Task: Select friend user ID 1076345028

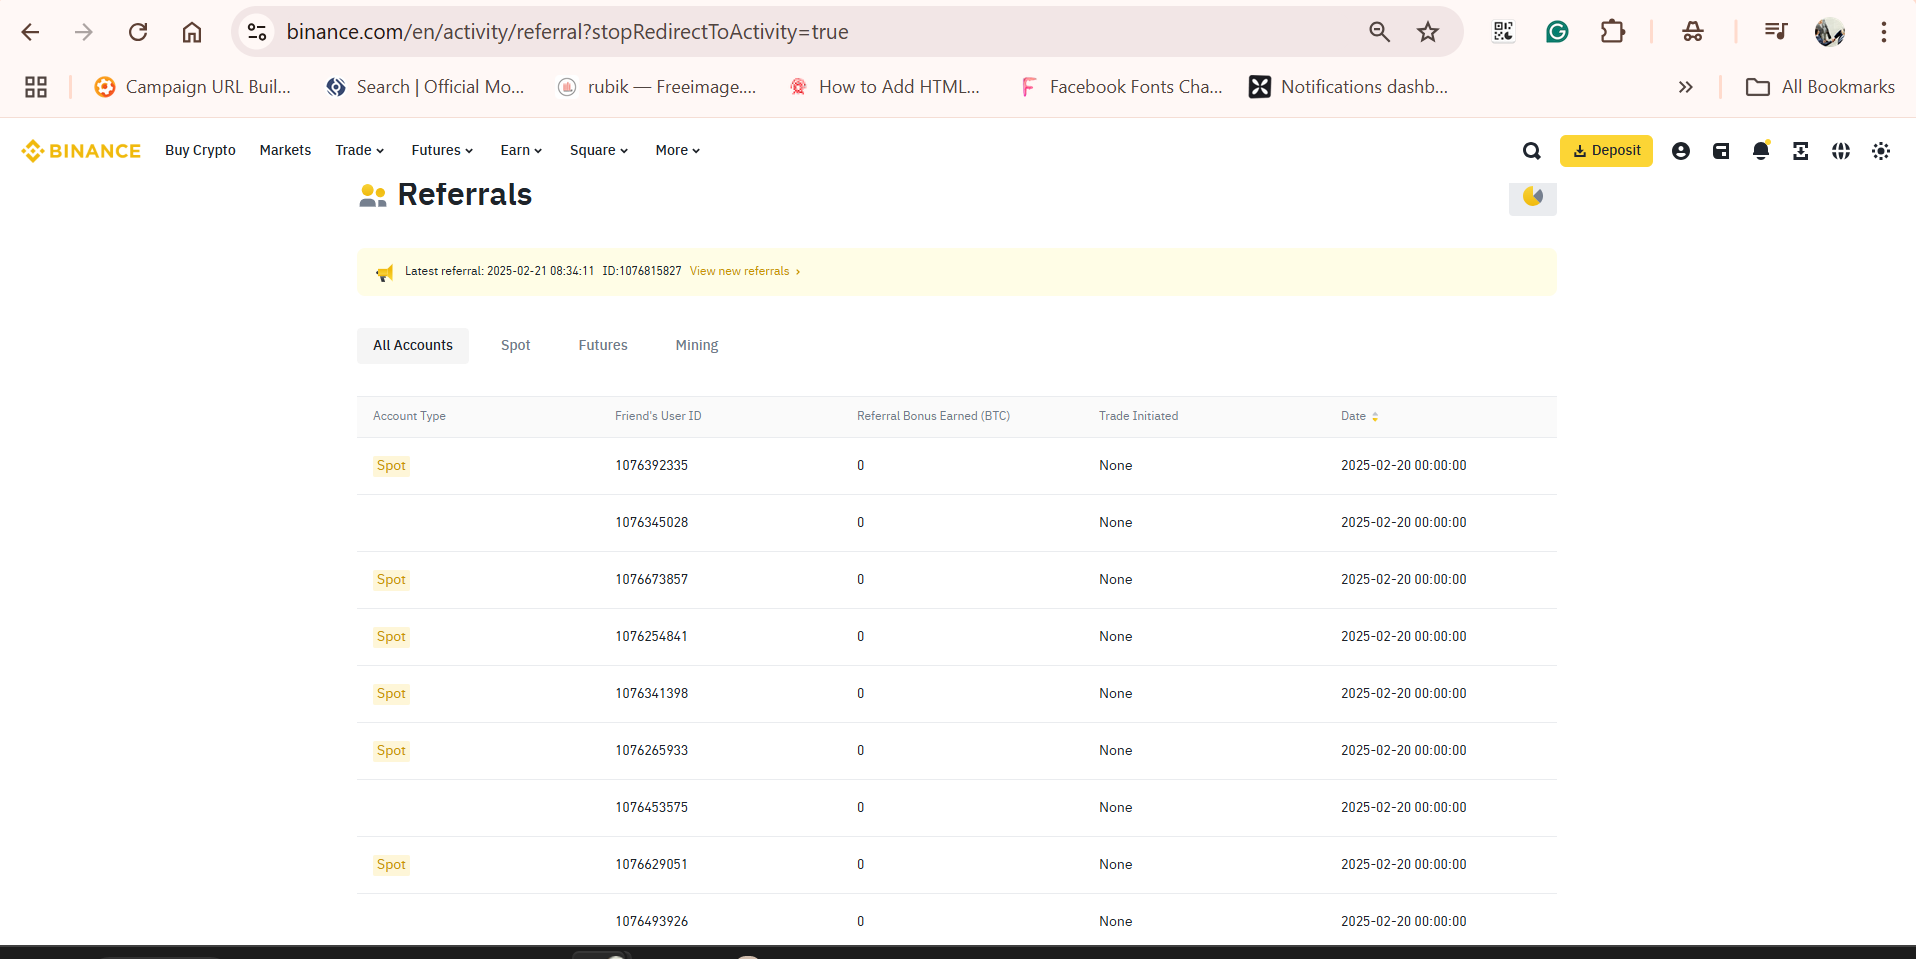Action: coord(651,523)
